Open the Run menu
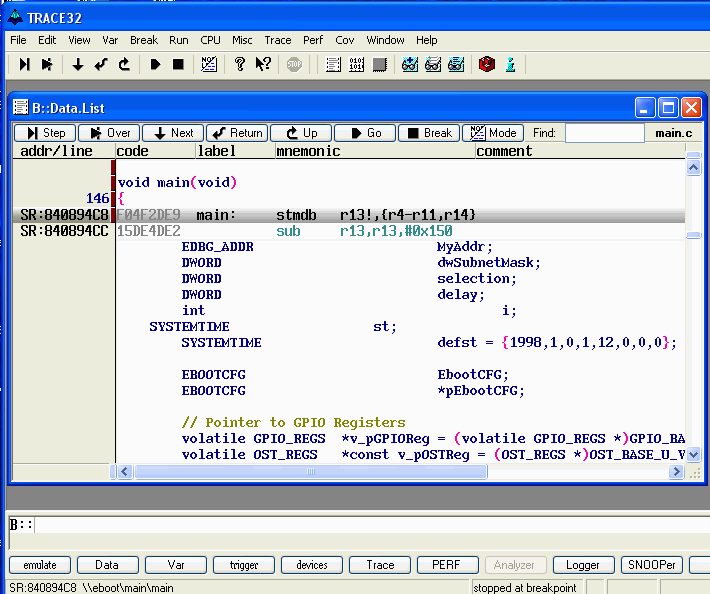The width and height of the screenshot is (710, 594). [179, 40]
